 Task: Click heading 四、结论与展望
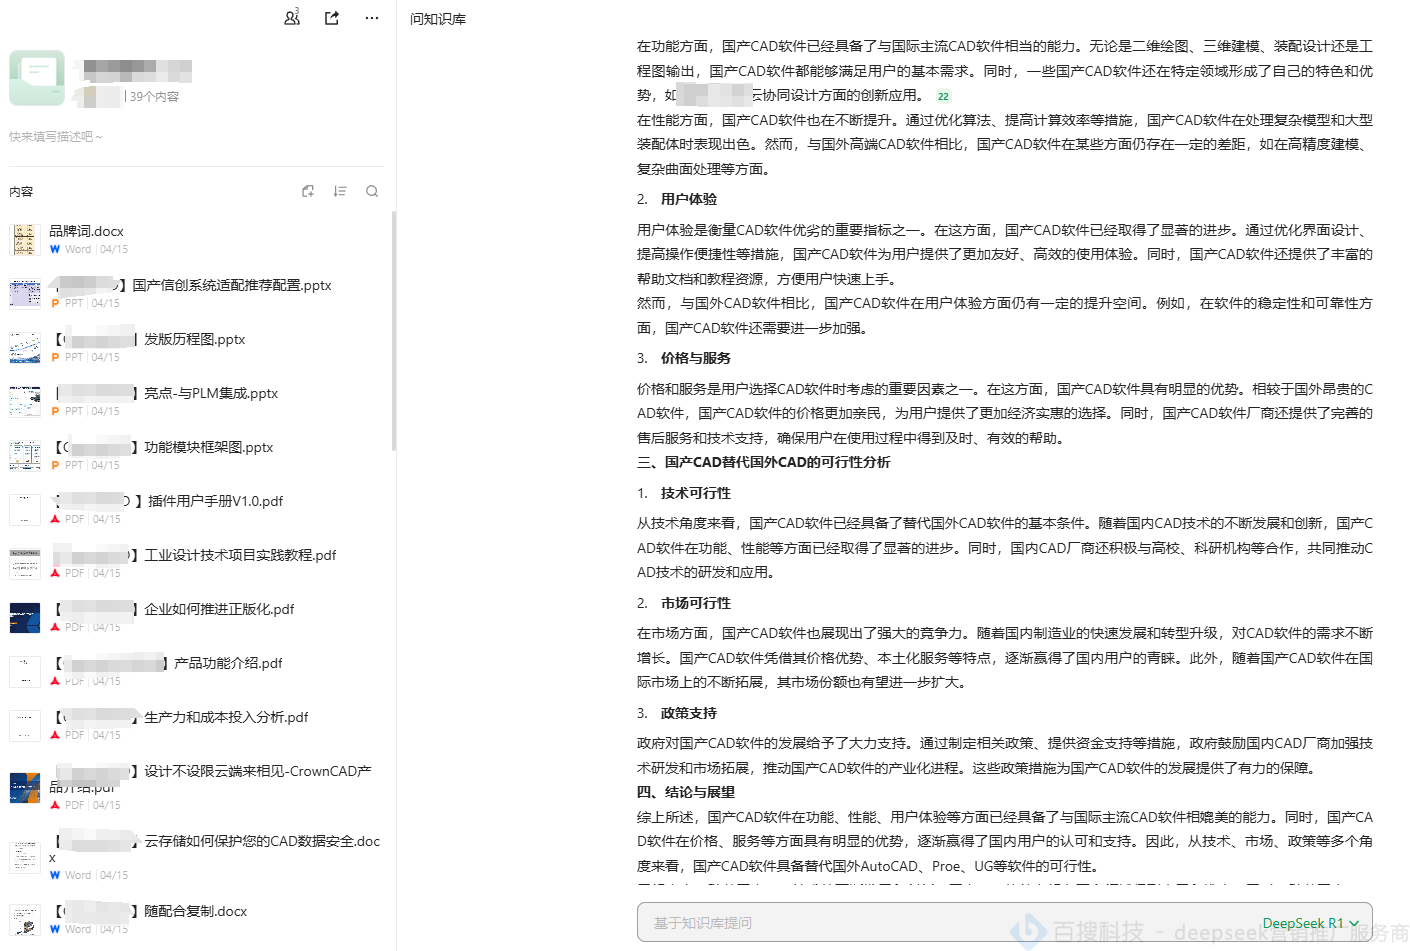pos(686,792)
